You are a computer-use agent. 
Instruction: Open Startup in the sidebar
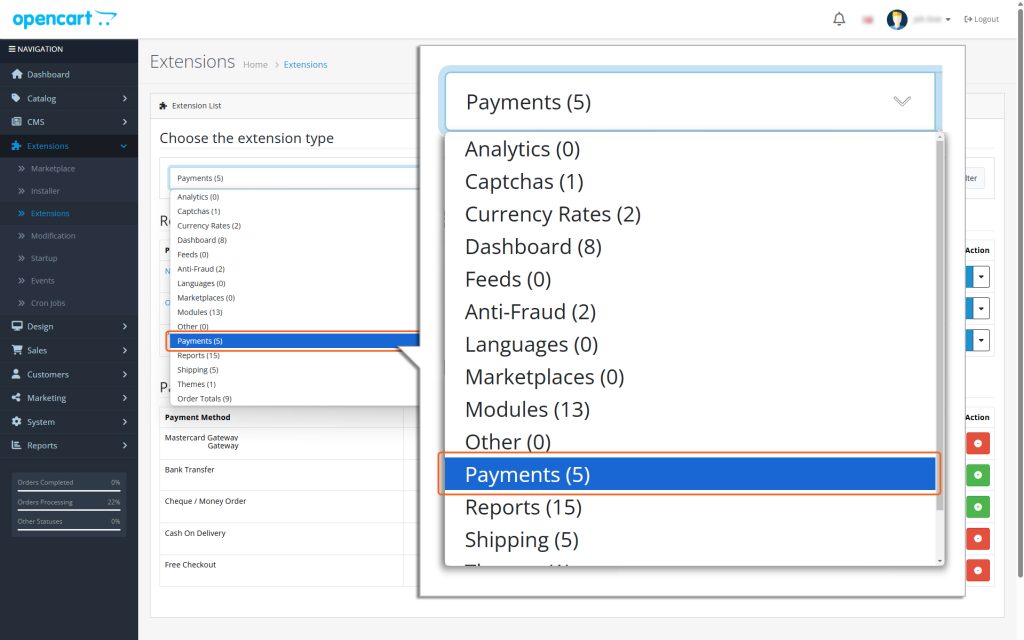pos(44,258)
